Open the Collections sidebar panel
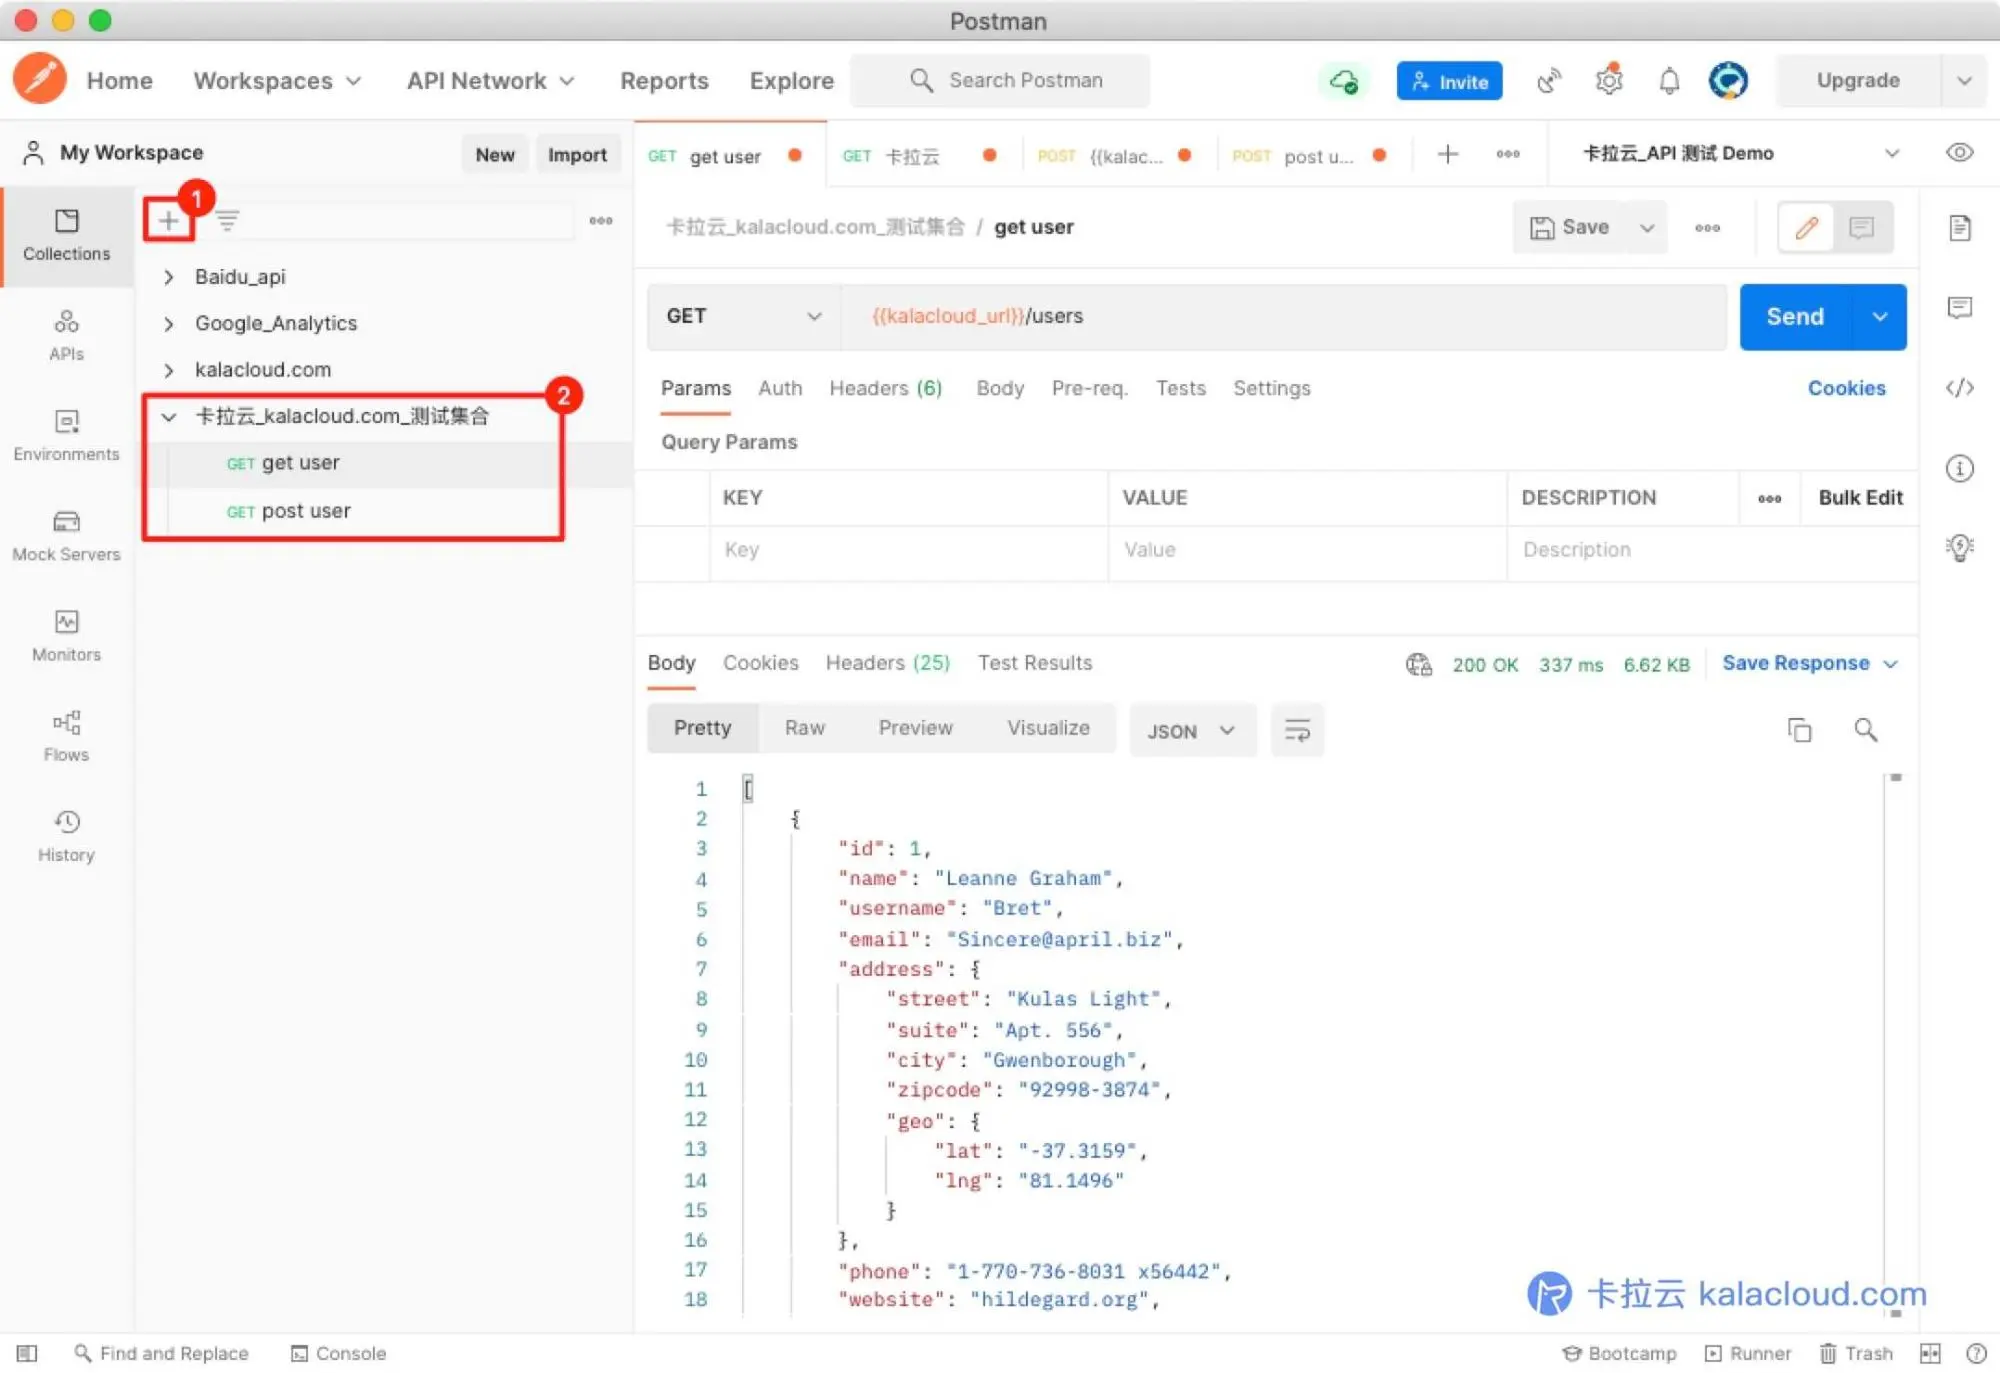 [x=66, y=235]
